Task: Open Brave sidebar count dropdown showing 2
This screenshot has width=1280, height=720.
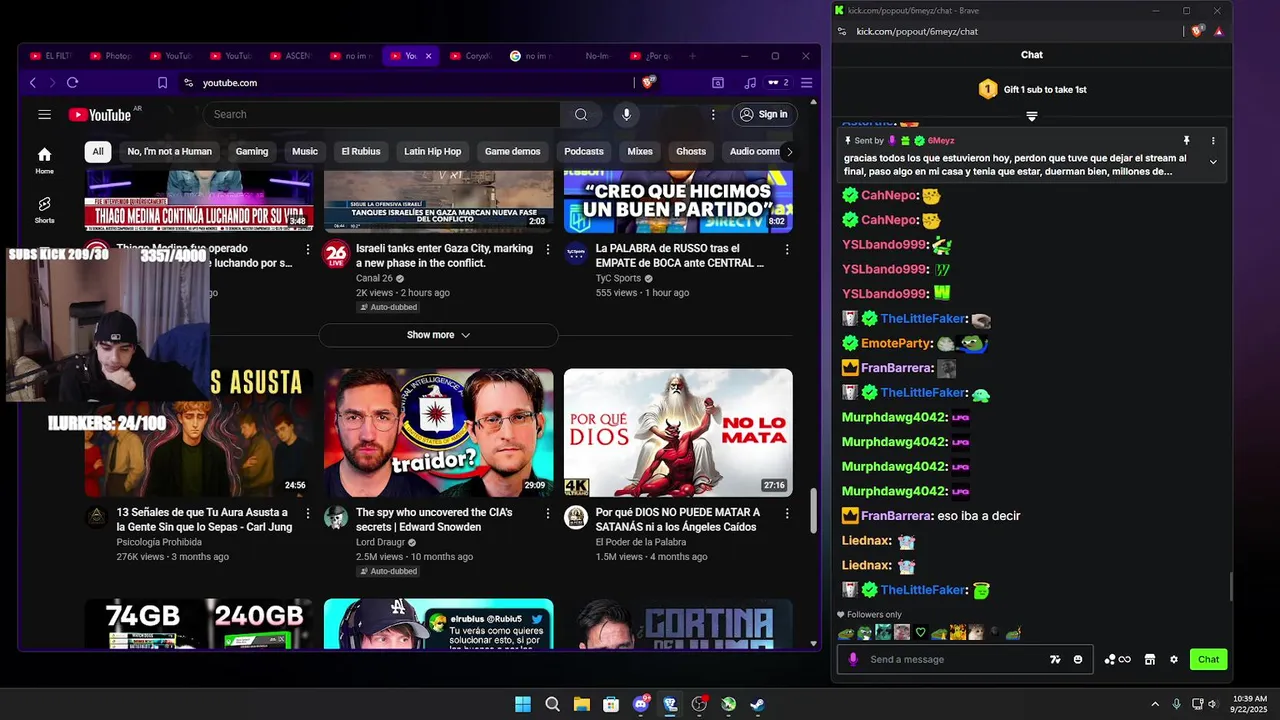Action: point(778,83)
